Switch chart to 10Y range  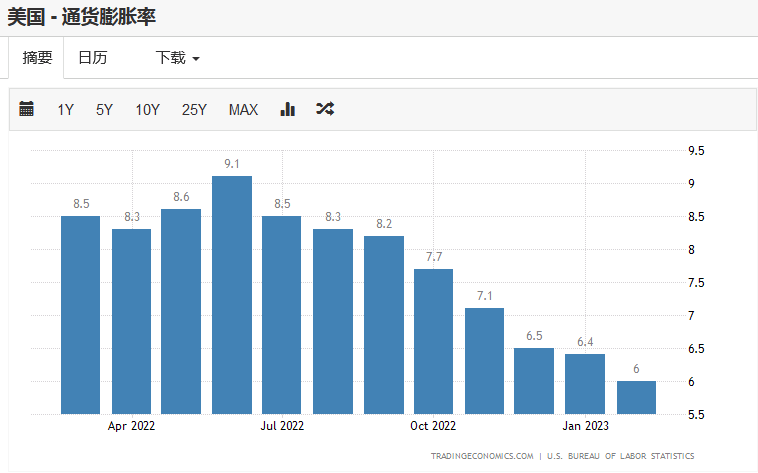click(147, 110)
